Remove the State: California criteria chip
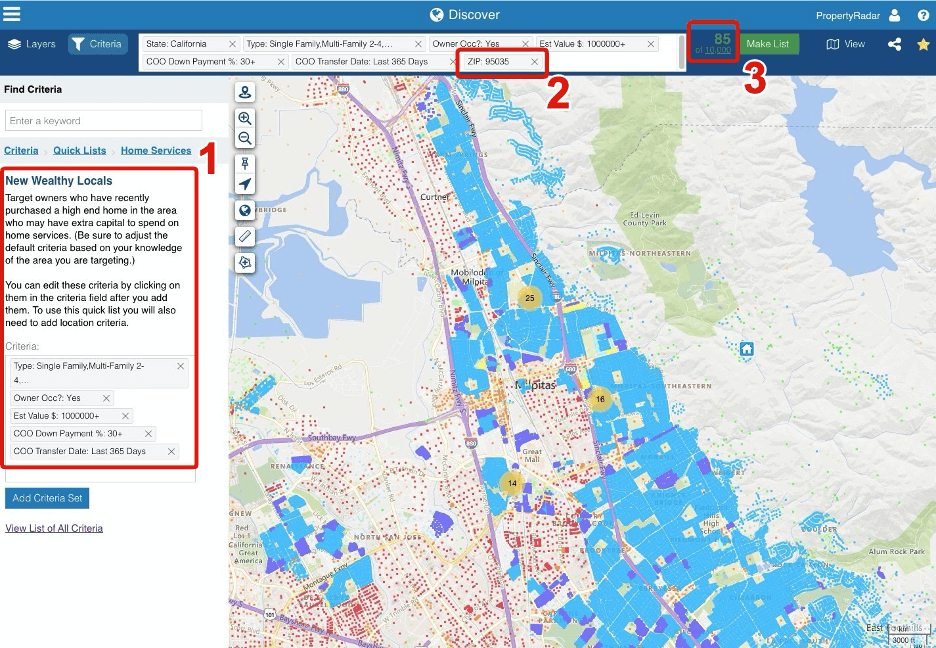Viewport: 936px width, 648px height. tap(232, 44)
